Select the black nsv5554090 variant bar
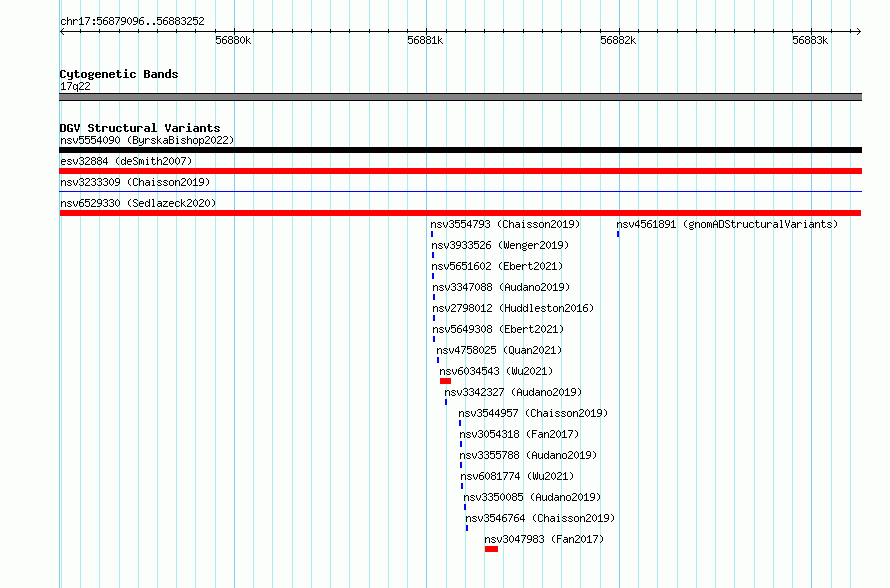The width and height of the screenshot is (890, 588). [460, 150]
